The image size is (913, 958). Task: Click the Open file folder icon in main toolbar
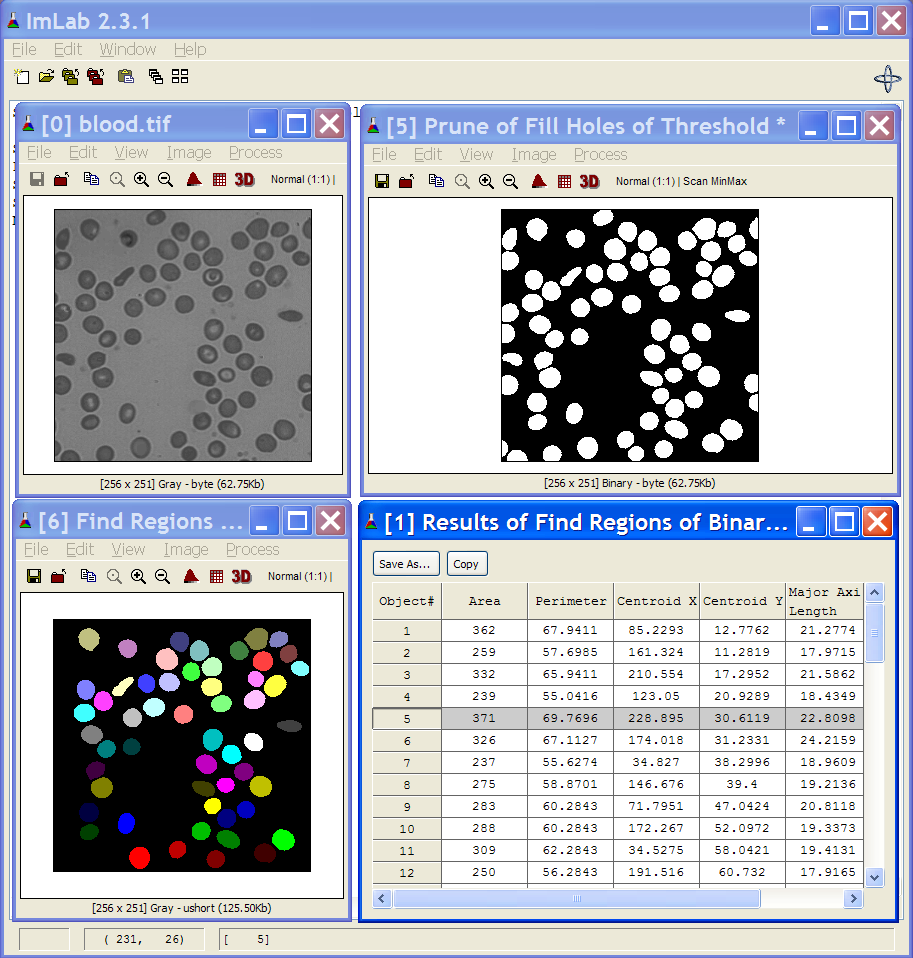46,76
